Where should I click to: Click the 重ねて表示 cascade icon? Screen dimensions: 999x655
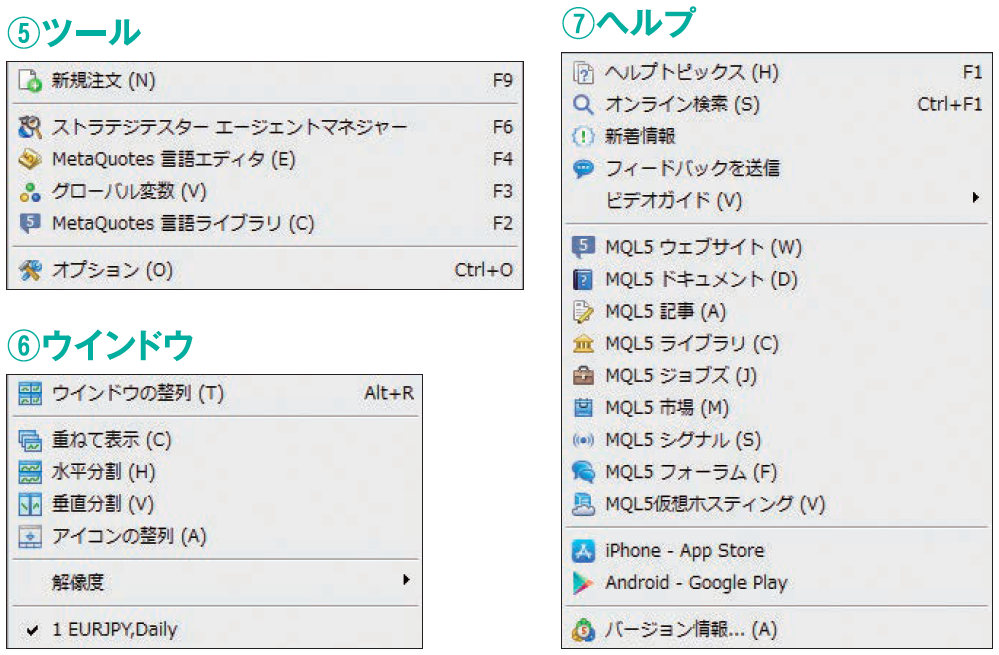pyautogui.click(x=30, y=440)
